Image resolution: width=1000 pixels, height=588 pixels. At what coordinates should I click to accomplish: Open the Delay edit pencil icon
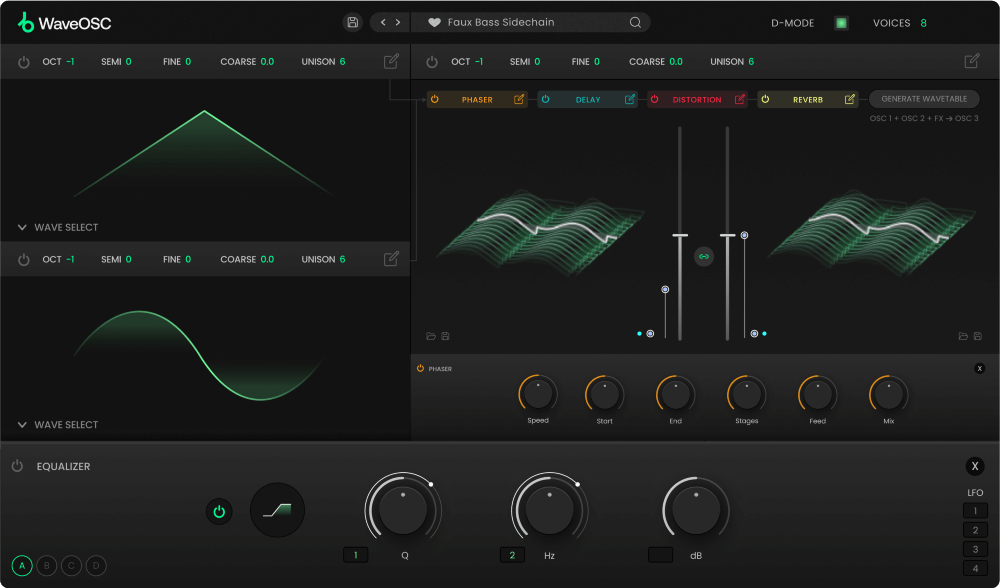629,99
